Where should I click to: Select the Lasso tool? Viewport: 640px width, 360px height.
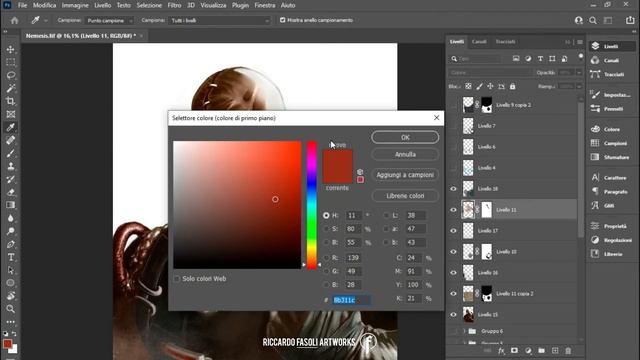tap(11, 75)
